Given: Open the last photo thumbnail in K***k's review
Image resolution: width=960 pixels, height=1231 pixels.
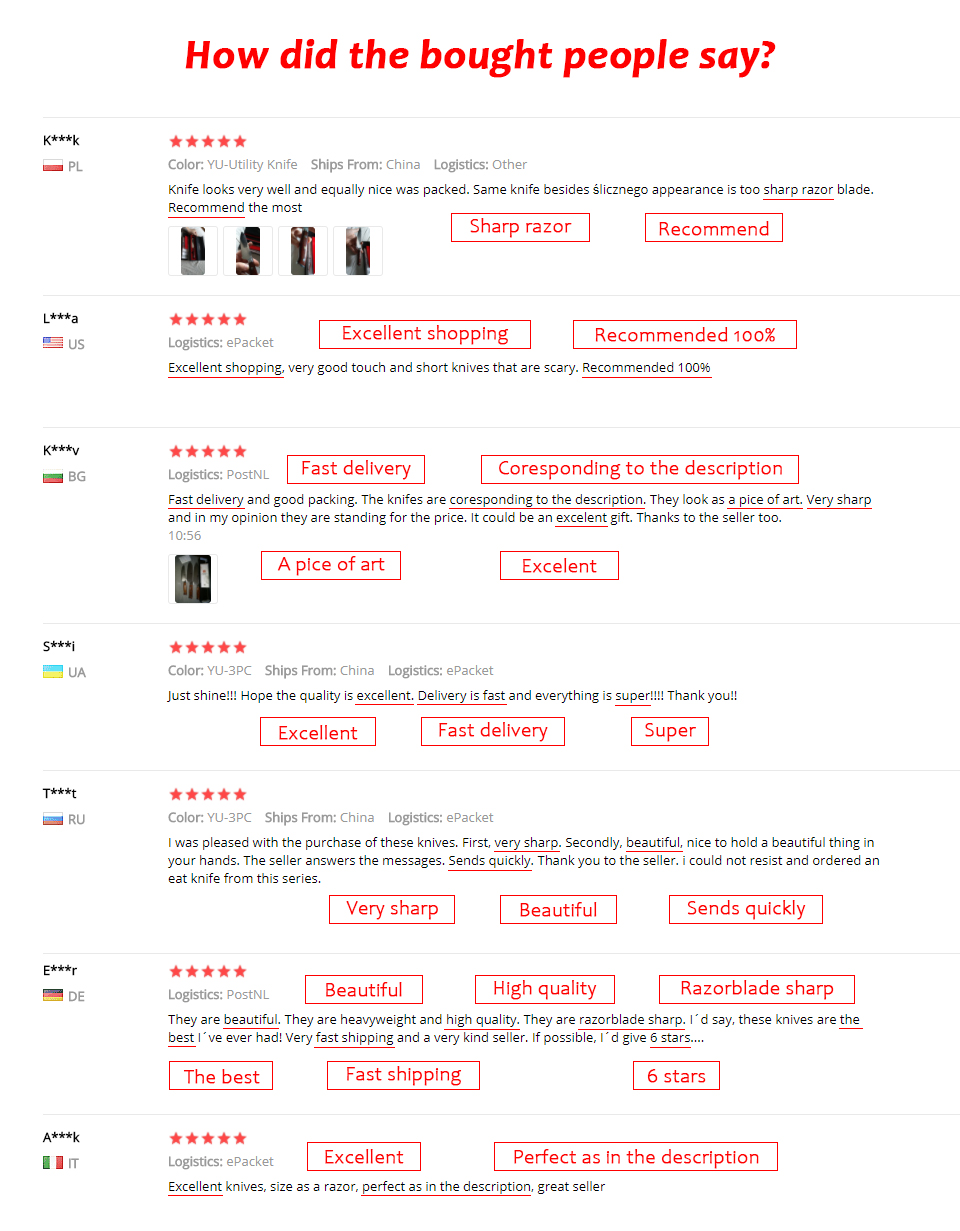Looking at the screenshot, I should tap(358, 251).
